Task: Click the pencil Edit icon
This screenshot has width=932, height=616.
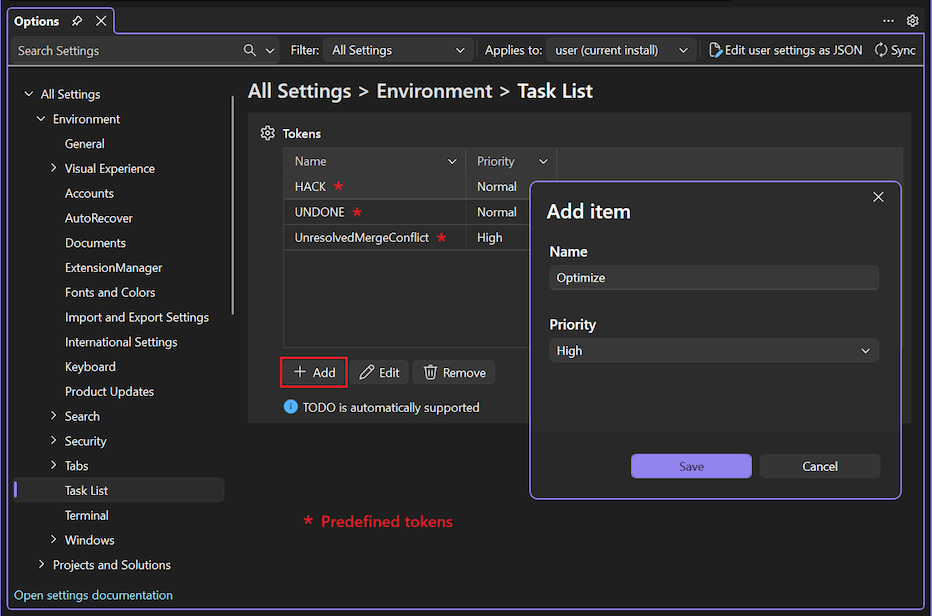Action: [x=366, y=372]
